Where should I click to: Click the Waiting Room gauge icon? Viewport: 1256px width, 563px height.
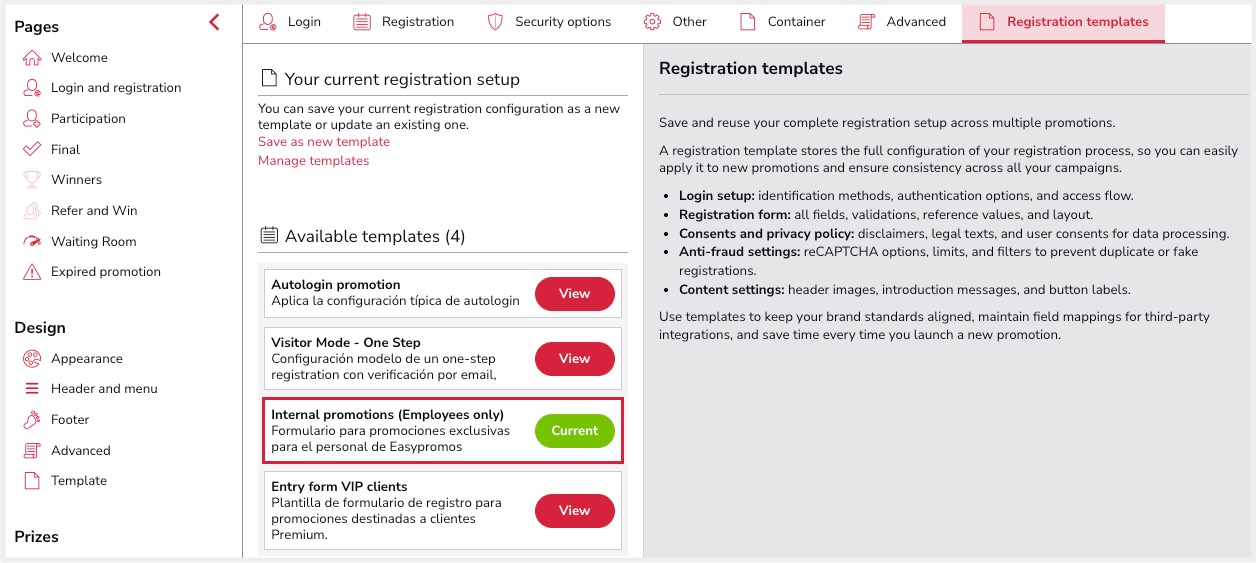(x=32, y=241)
